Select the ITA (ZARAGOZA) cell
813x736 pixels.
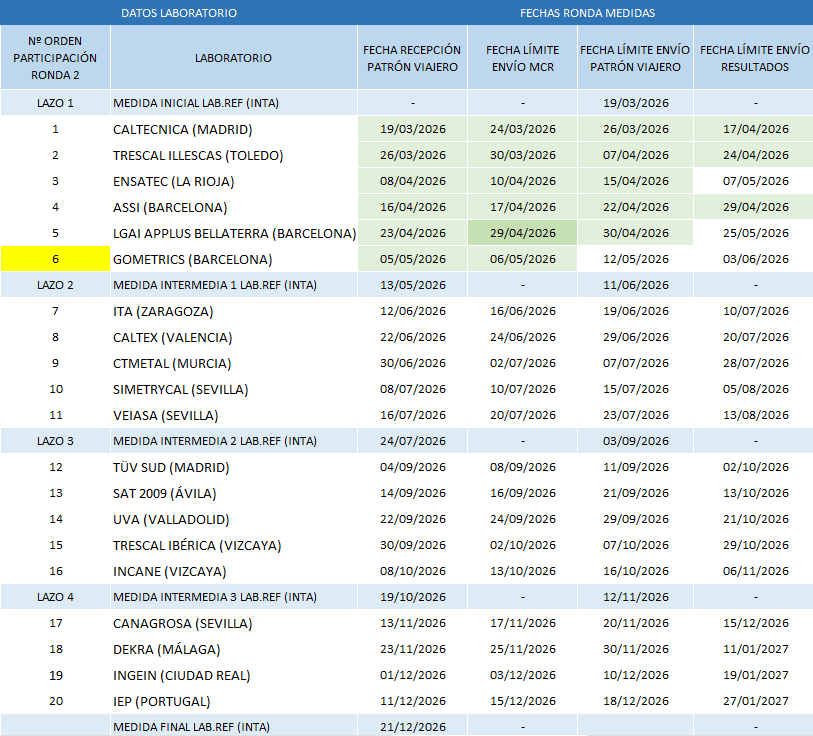click(233, 311)
